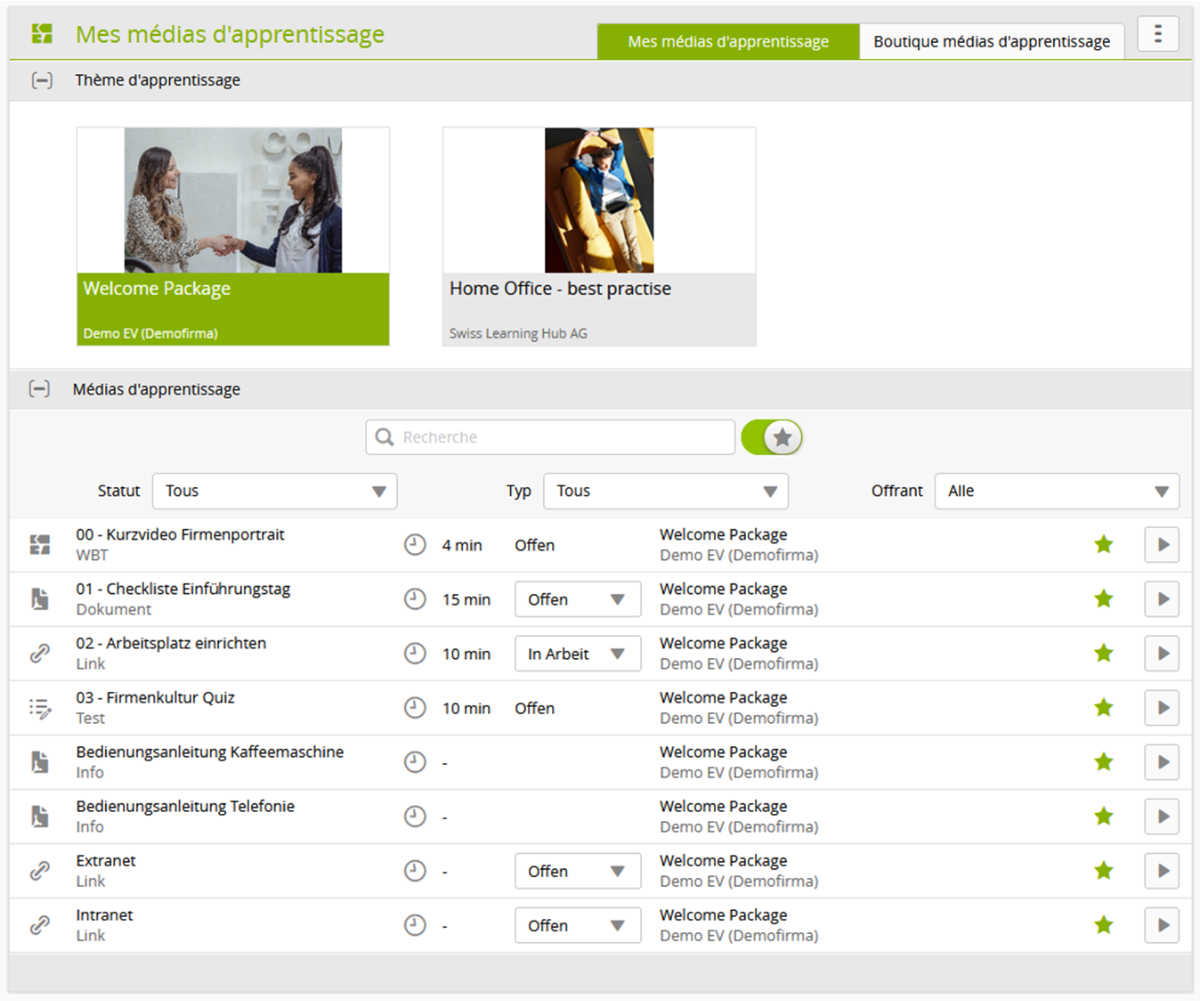The width and height of the screenshot is (1200, 1001).
Task: Open the three-dot options menu
Action: coord(1158,34)
